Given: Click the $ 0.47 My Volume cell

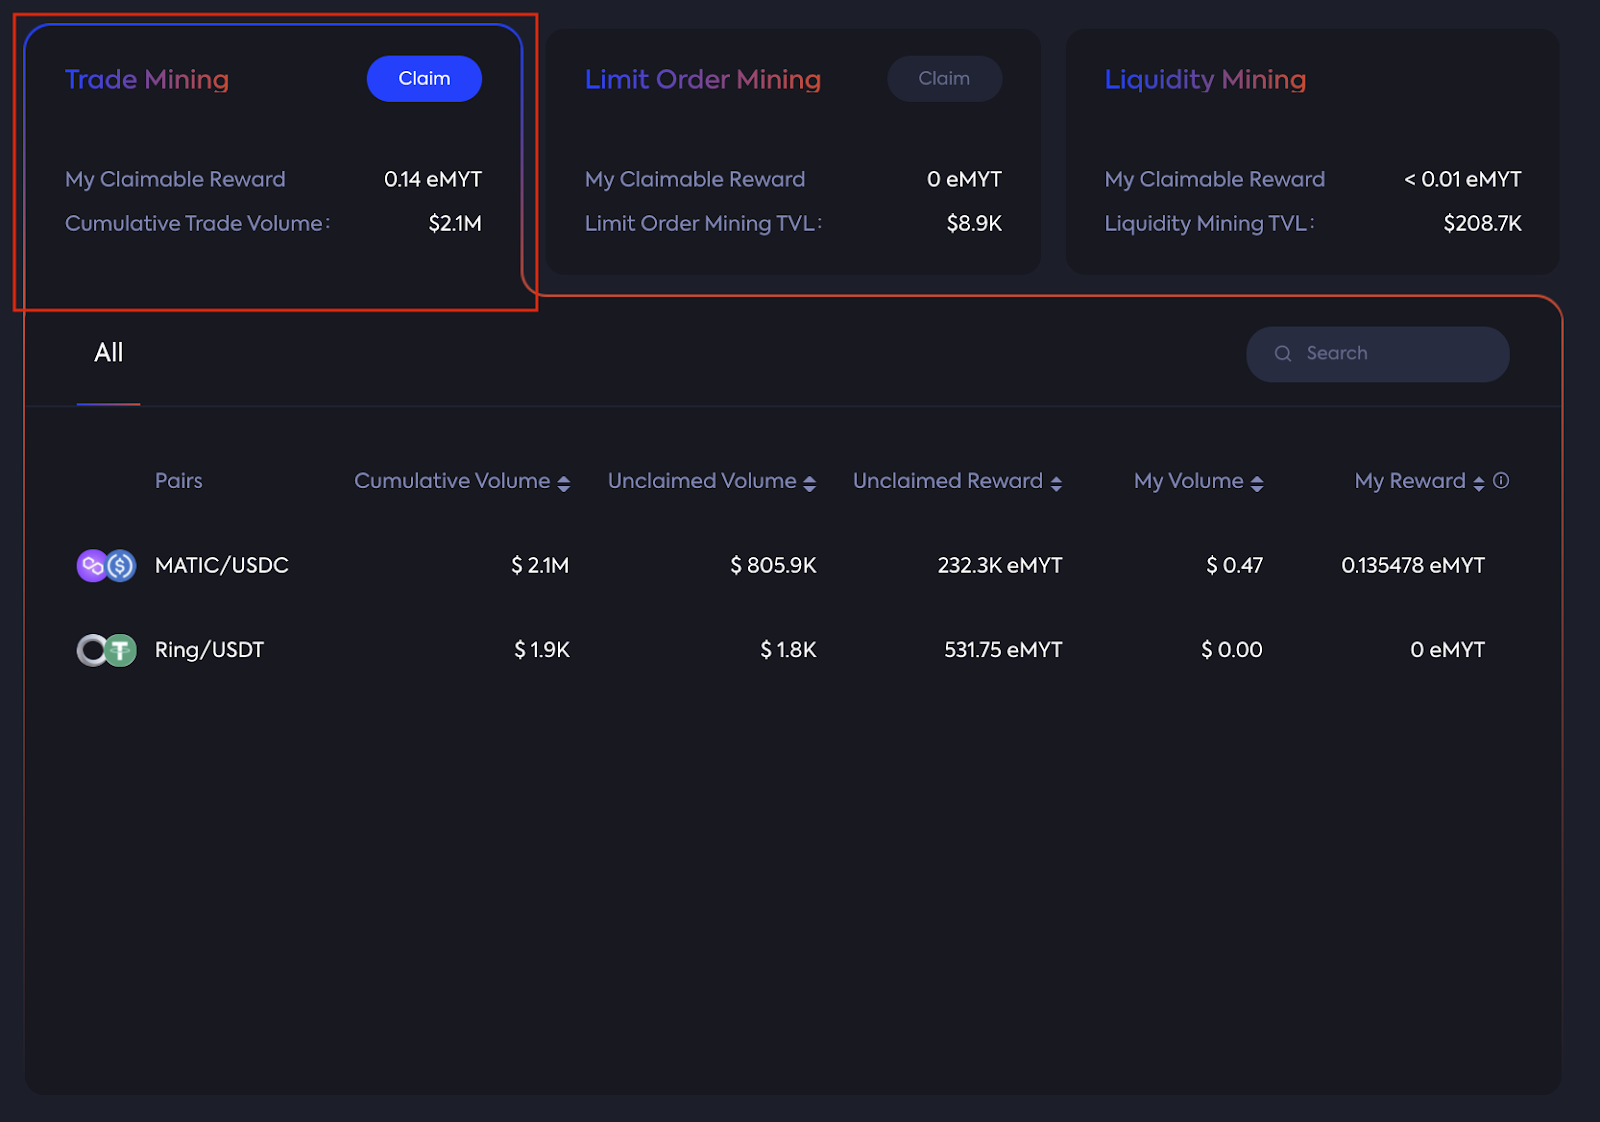Looking at the screenshot, I should pyautogui.click(x=1234, y=566).
